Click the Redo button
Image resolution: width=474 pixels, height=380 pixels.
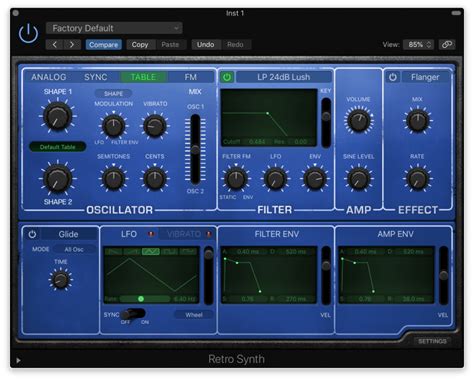point(235,44)
